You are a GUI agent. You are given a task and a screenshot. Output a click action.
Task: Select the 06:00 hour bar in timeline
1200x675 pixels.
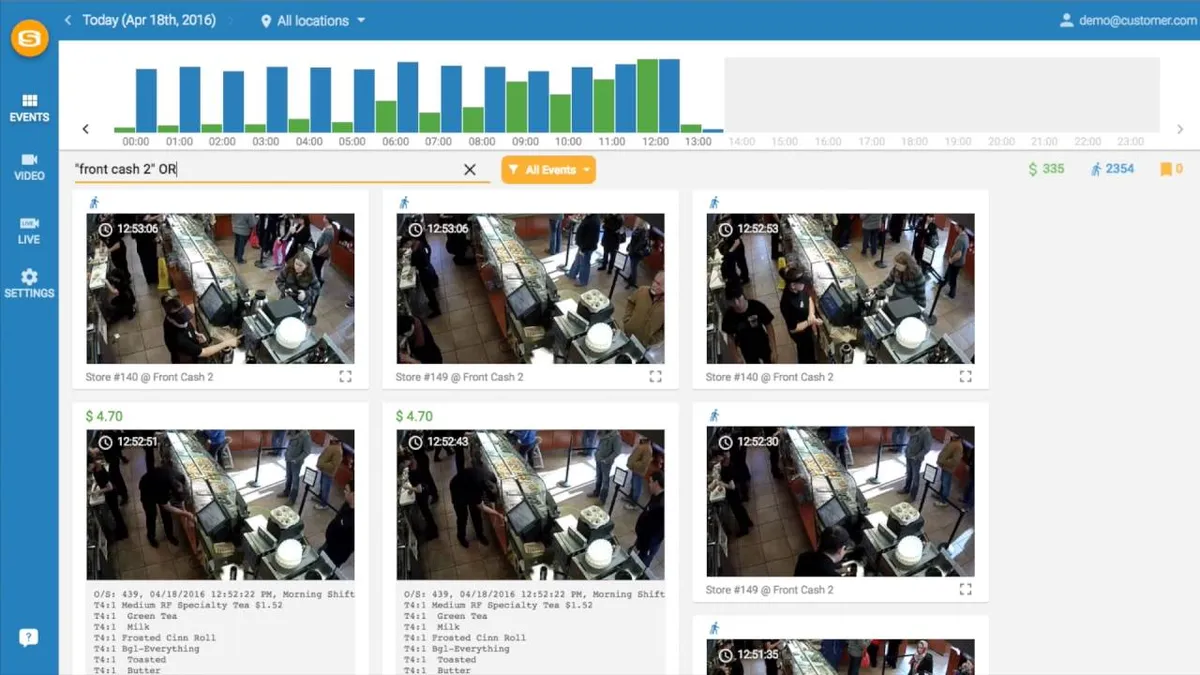point(397,98)
